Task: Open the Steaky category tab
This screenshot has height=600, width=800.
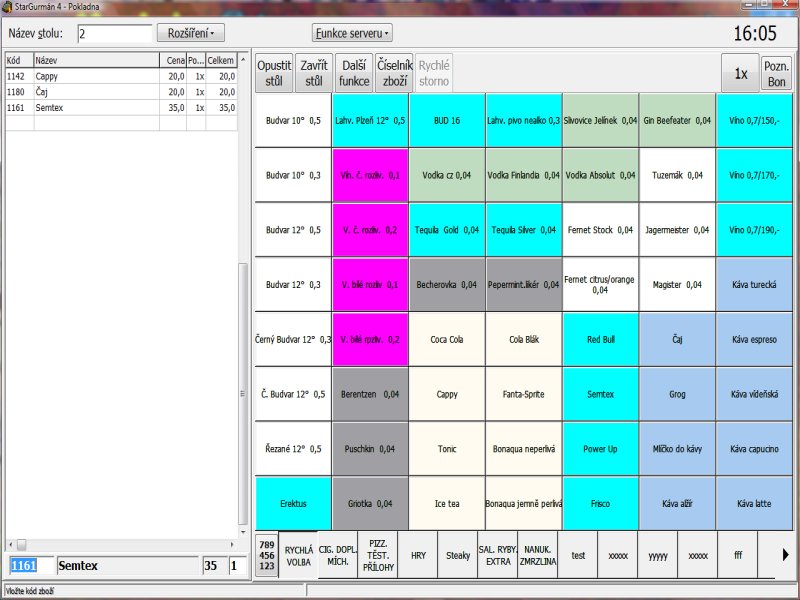Action: 458,555
